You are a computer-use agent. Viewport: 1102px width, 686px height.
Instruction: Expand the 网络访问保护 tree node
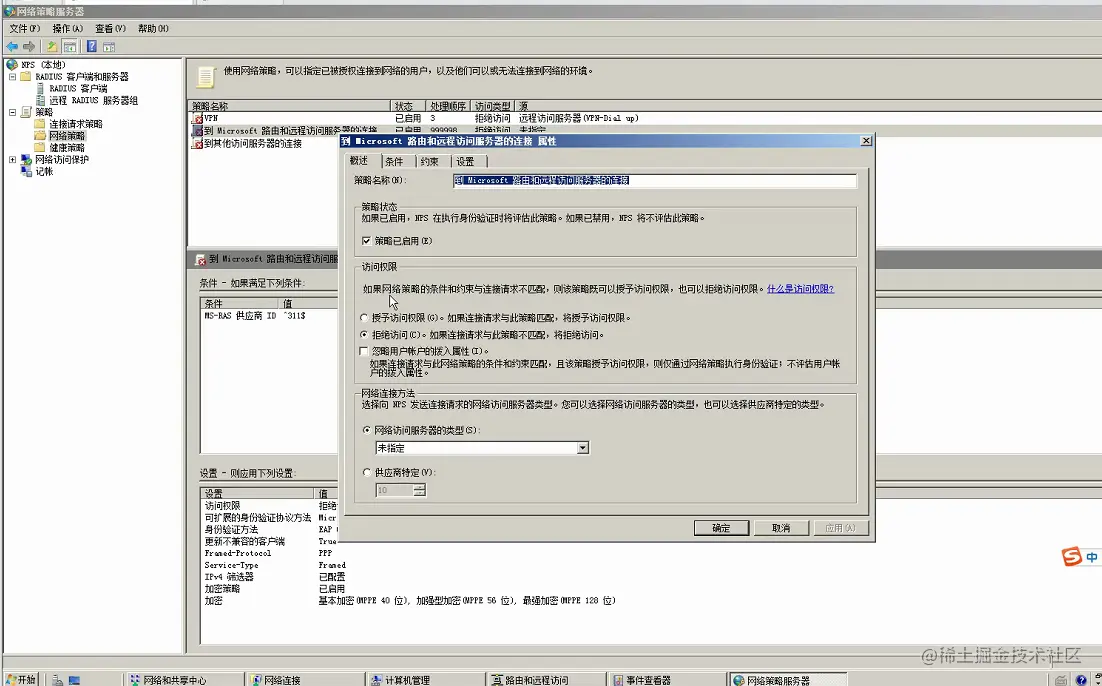click(x=12, y=160)
